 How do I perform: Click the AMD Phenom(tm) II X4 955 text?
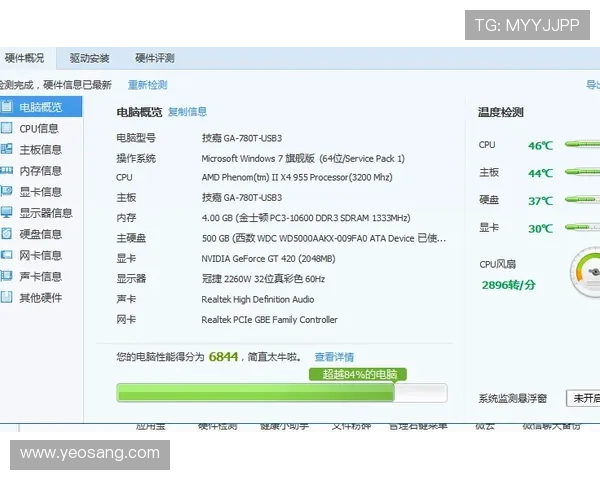tap(297, 177)
